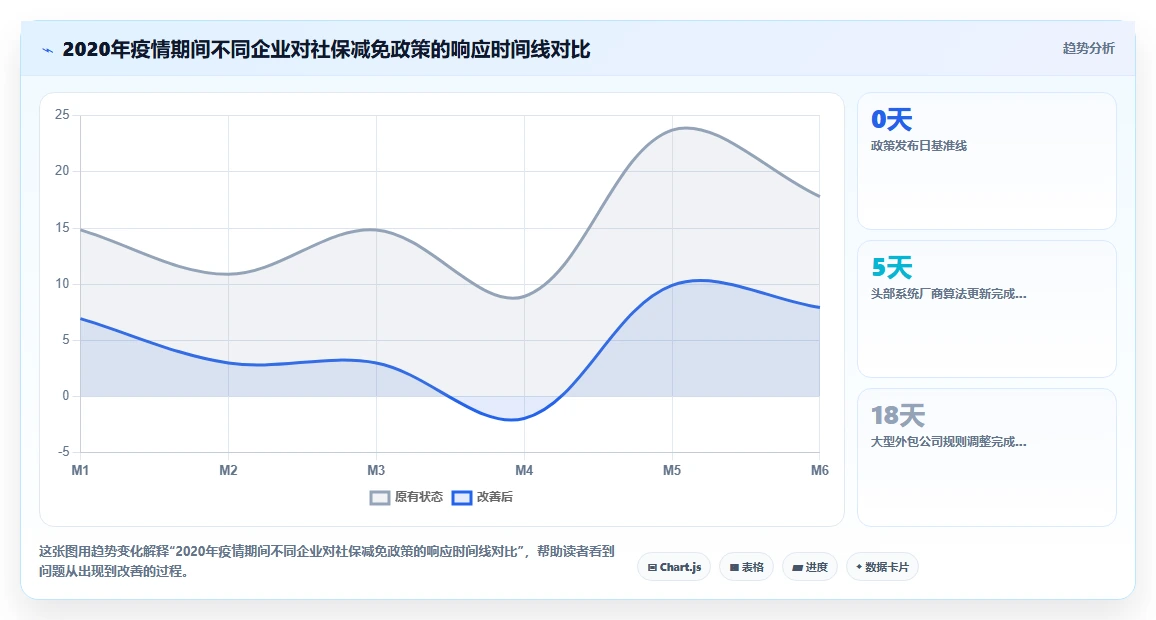Click the 5天 value text
Screen dimensions: 1156x620
891,268
